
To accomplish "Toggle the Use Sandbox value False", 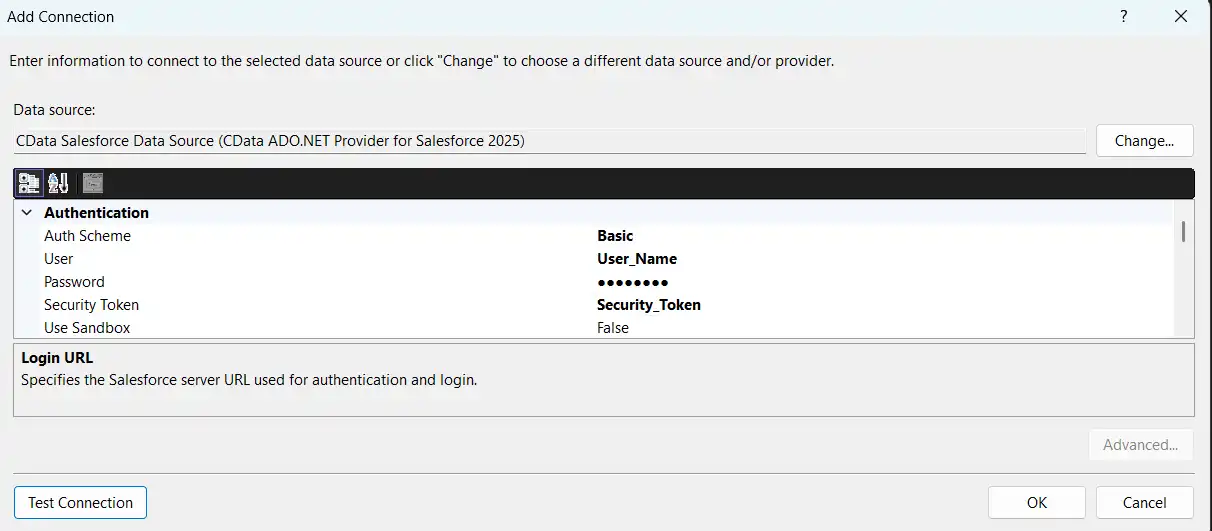I will coord(613,328).
